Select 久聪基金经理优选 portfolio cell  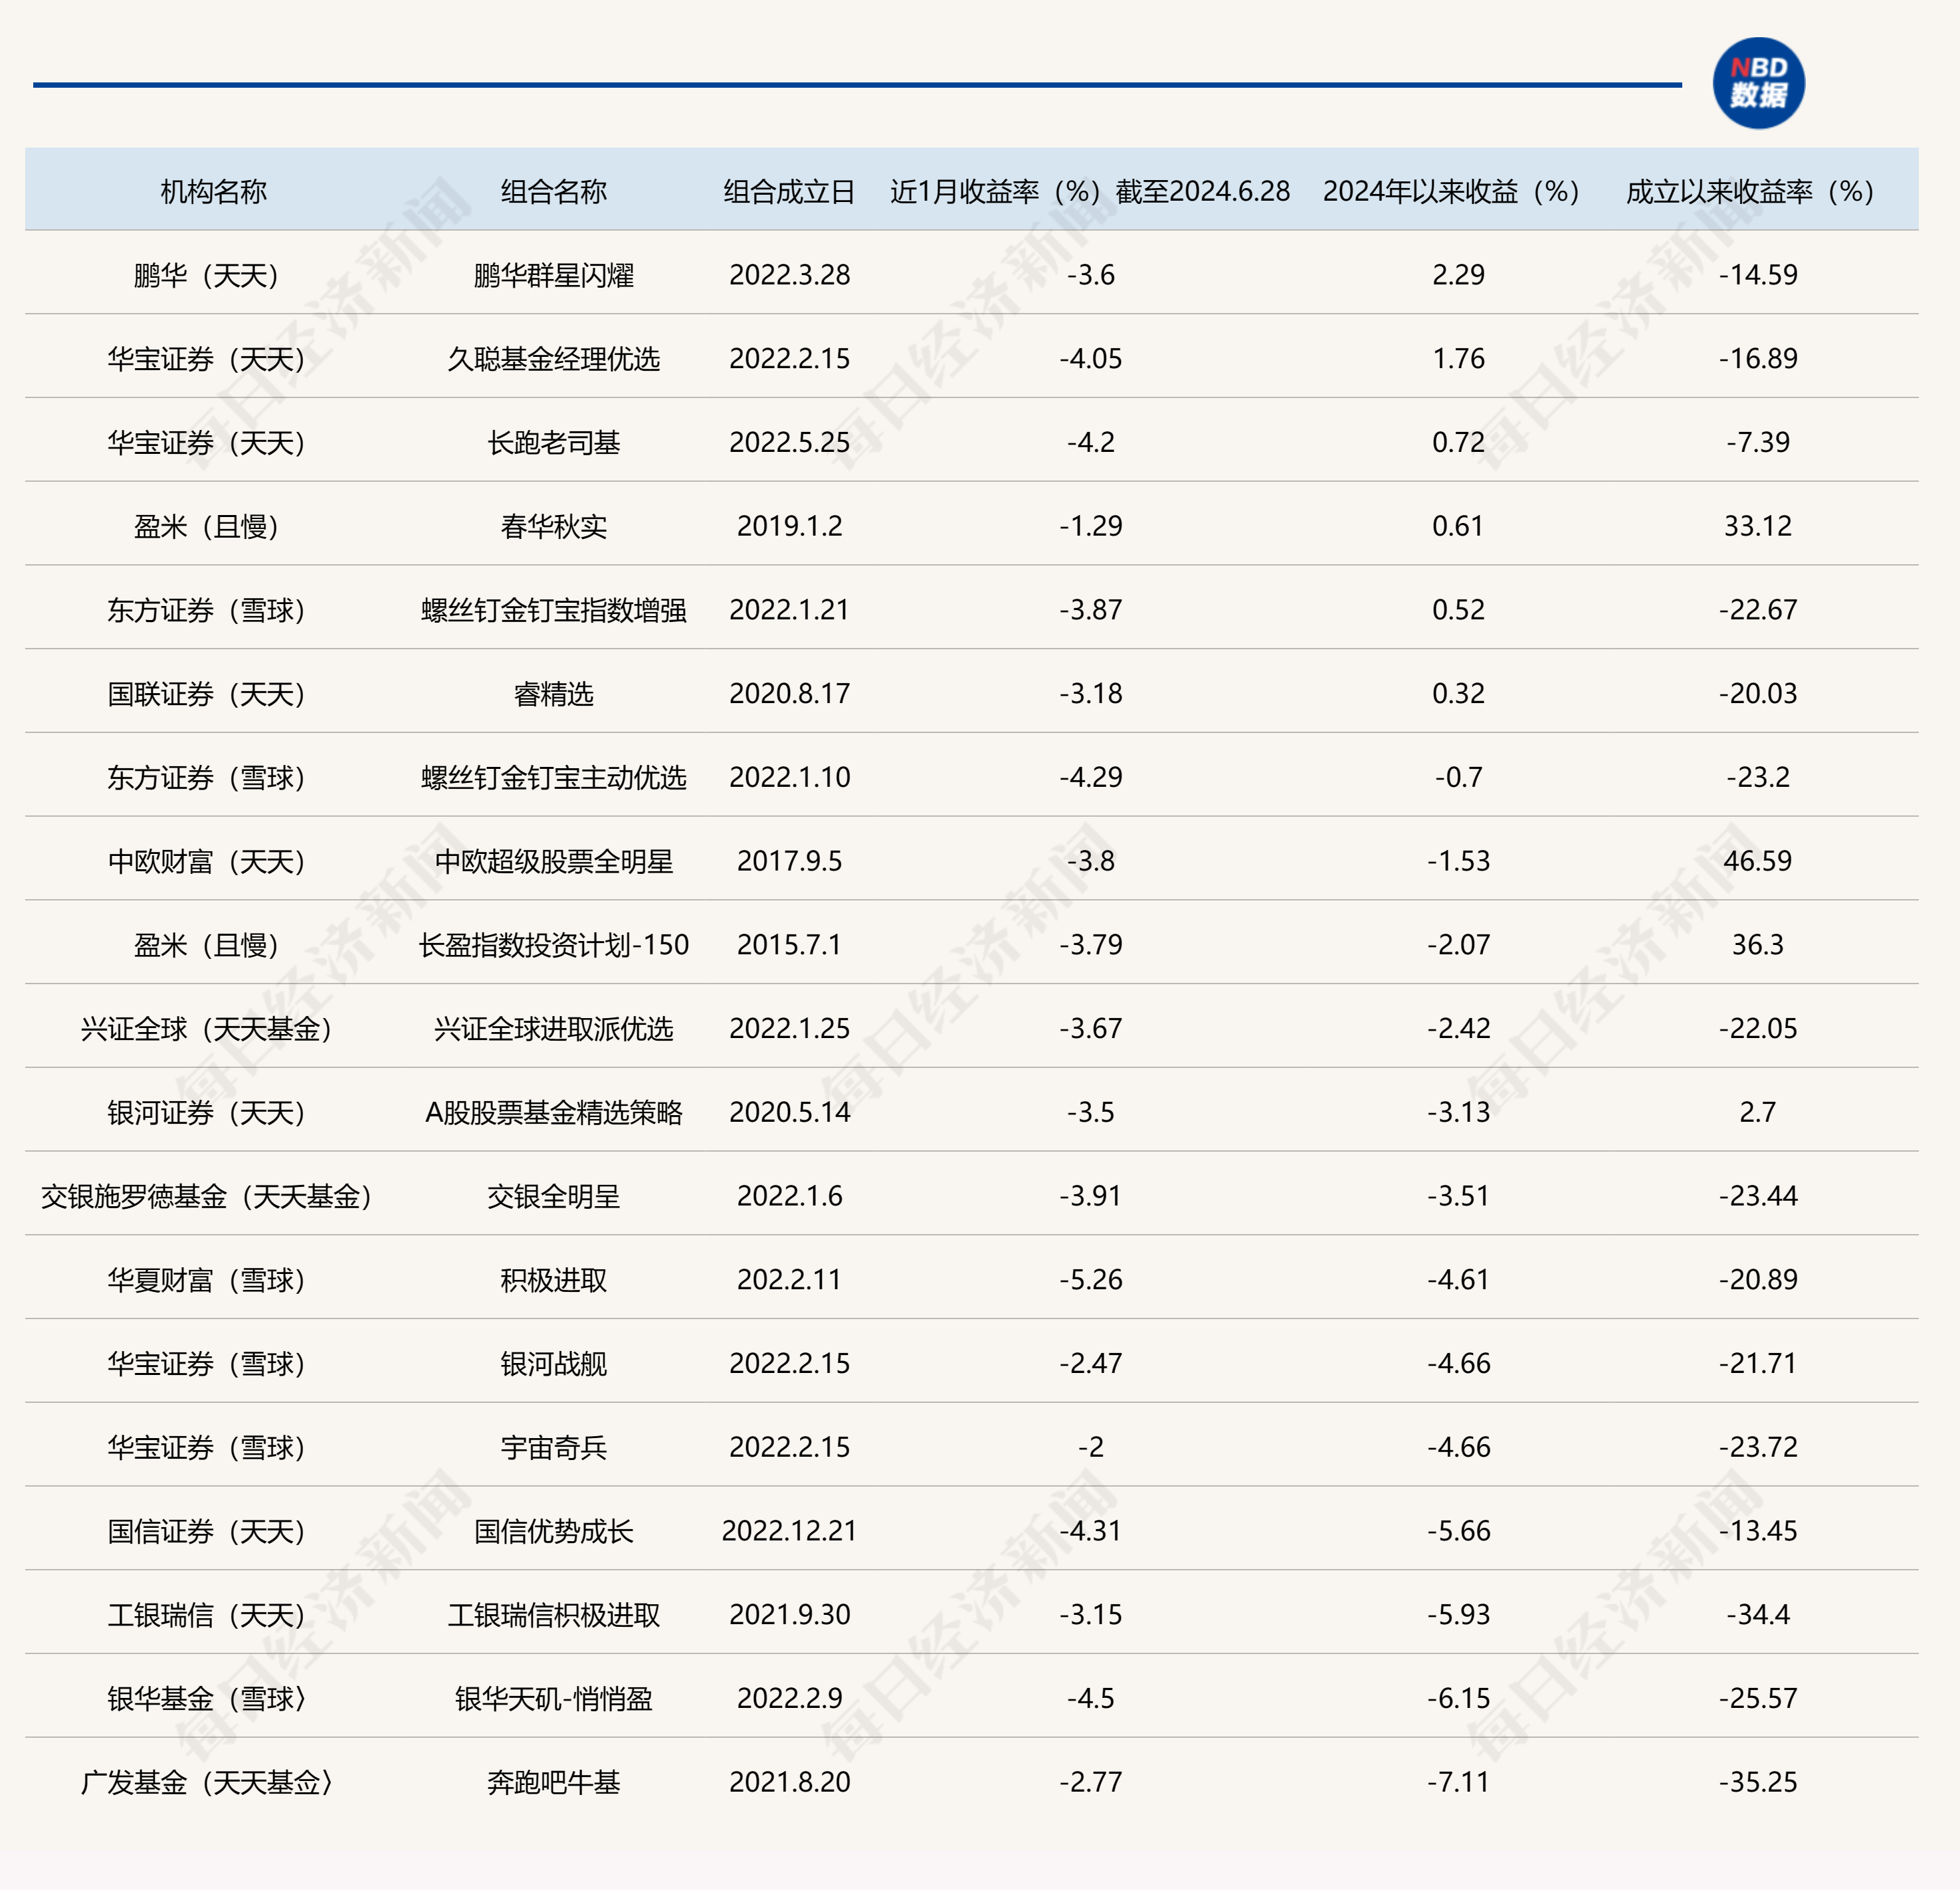(554, 359)
